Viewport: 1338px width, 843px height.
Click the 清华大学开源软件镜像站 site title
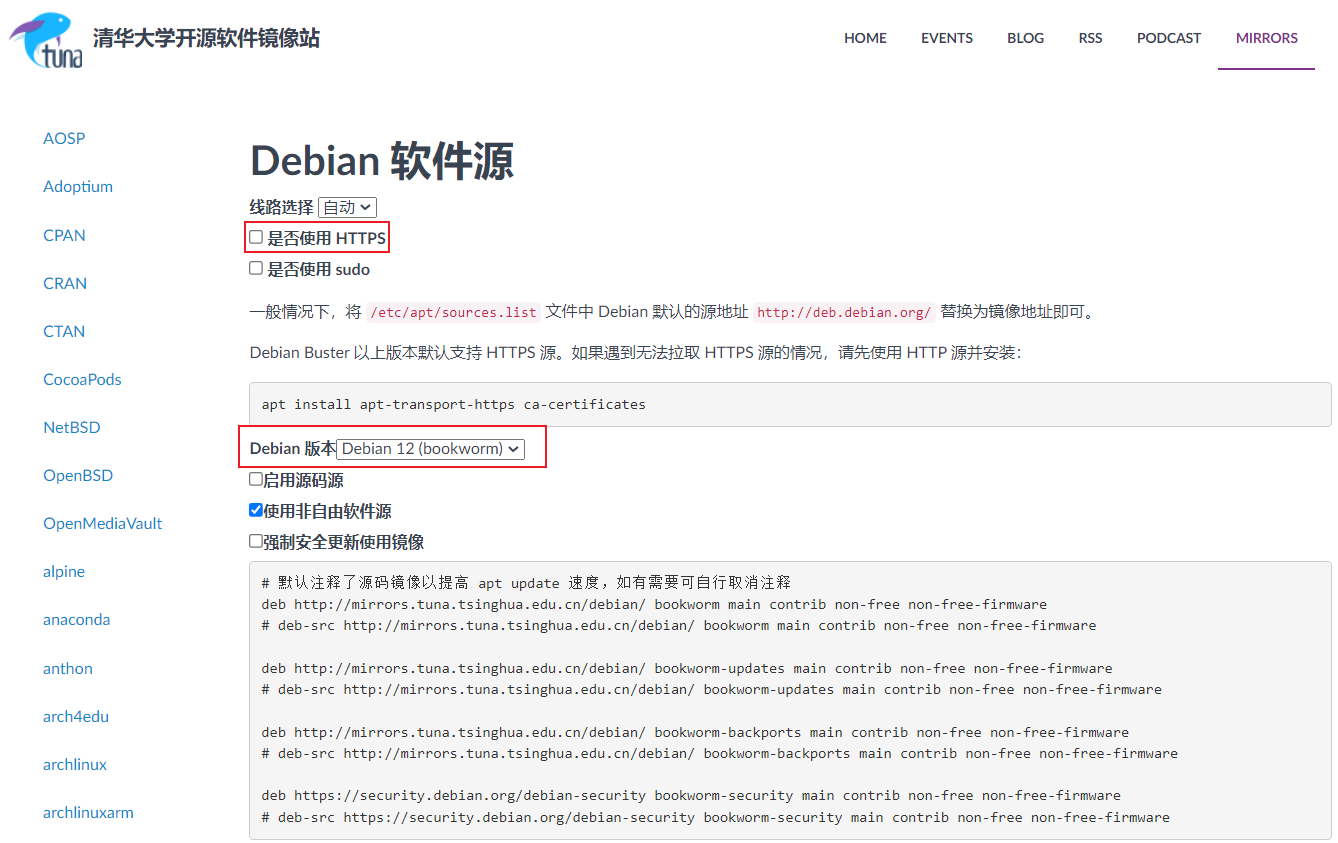pos(206,38)
